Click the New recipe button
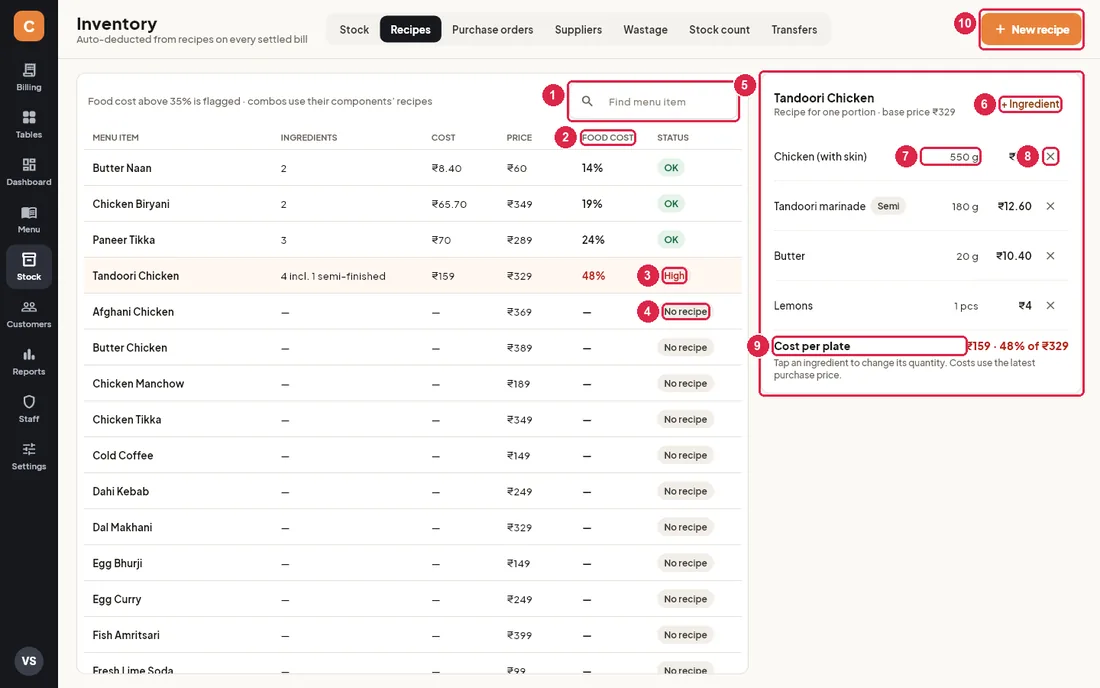Image resolution: width=1100 pixels, height=688 pixels. pos(1031,29)
